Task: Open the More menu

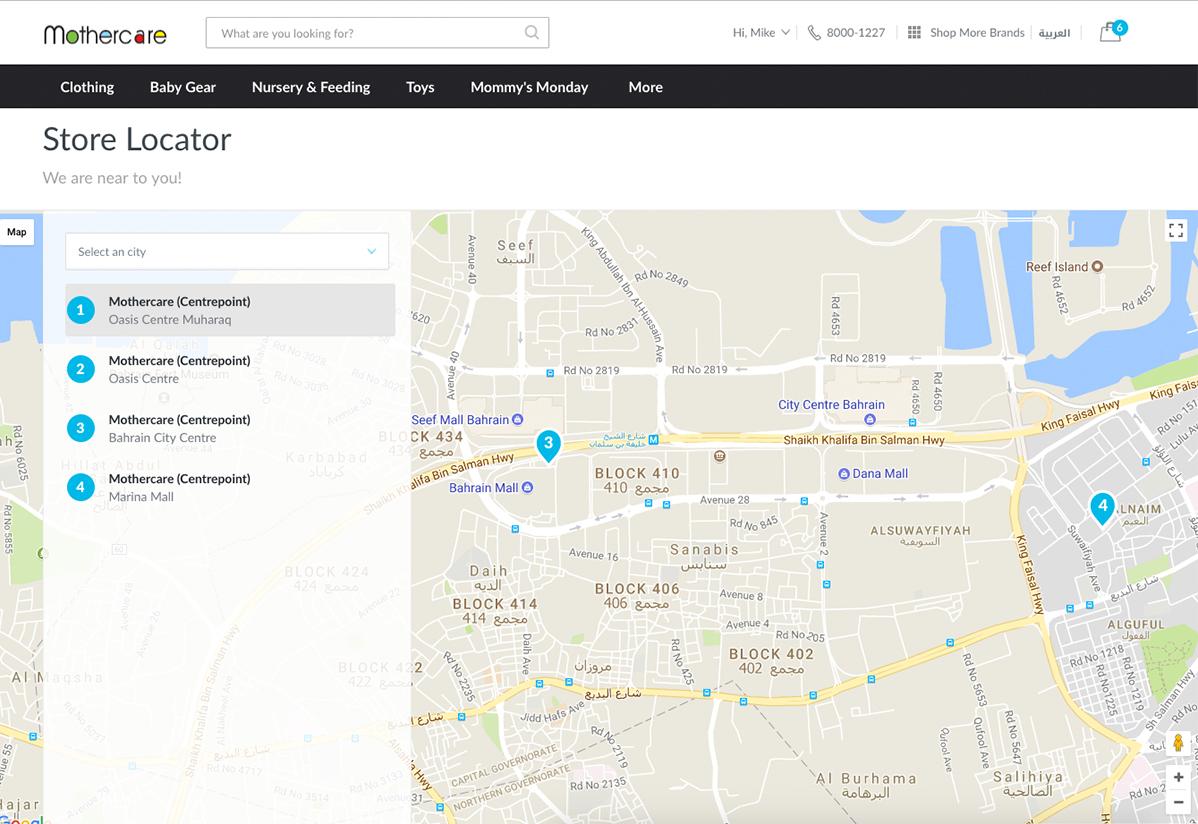Action: (646, 87)
